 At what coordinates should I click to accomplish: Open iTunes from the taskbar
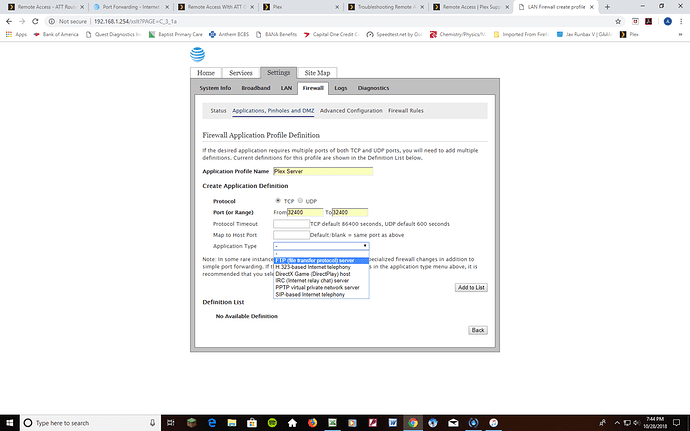pyautogui.click(x=493, y=423)
